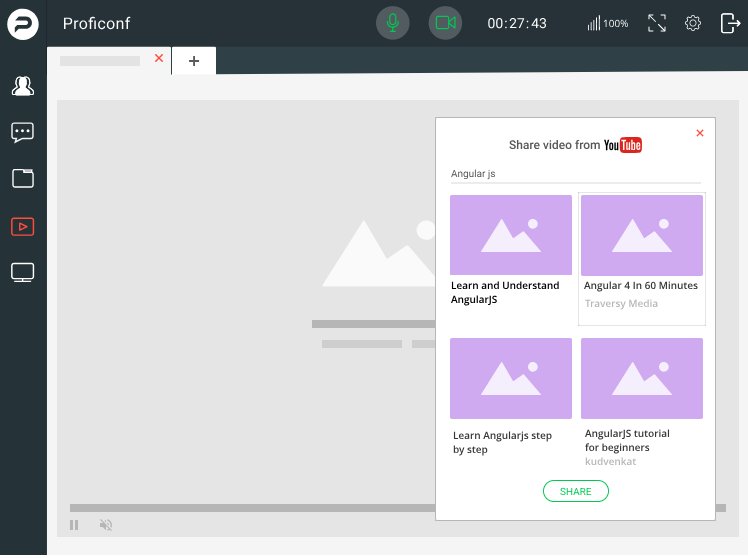
Task: Pause the video playback
Action: click(x=74, y=525)
